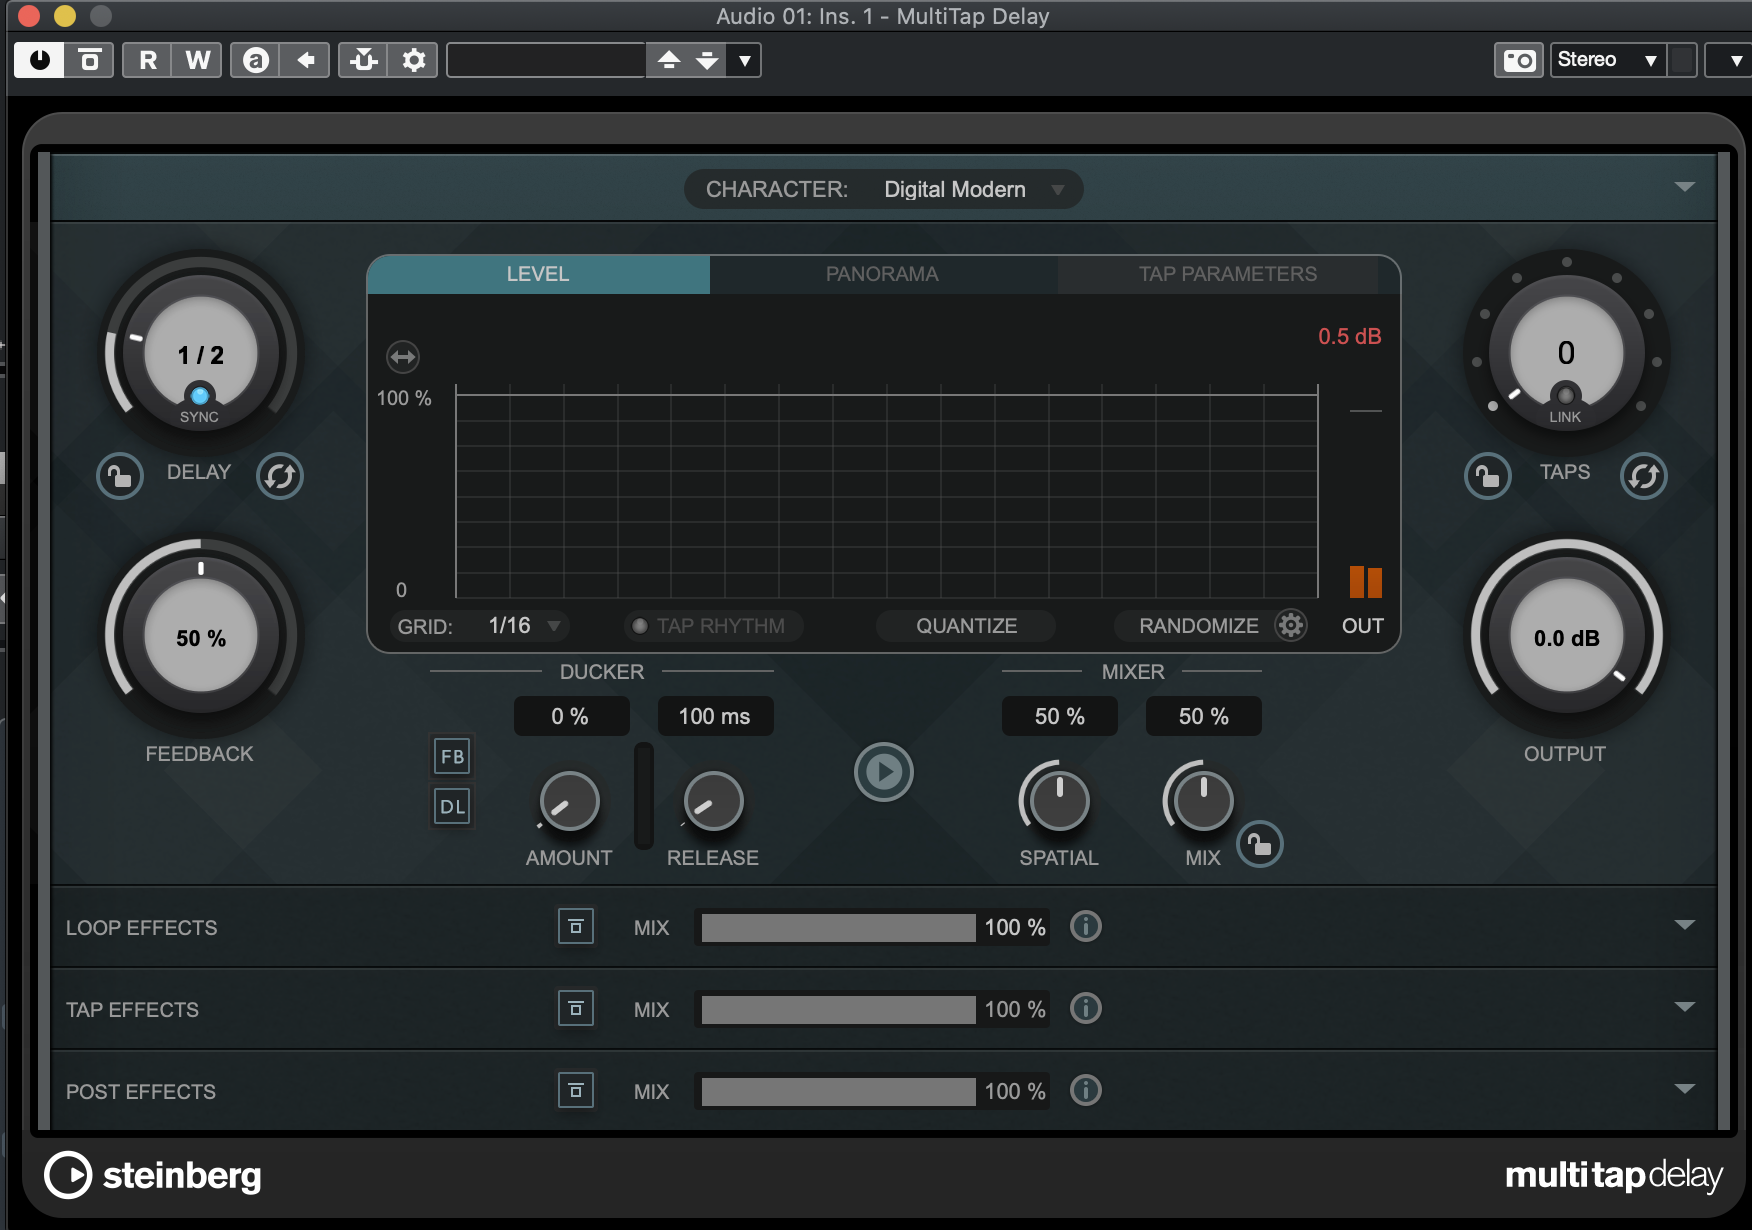Toggle the taps LINK button

tap(1566, 396)
